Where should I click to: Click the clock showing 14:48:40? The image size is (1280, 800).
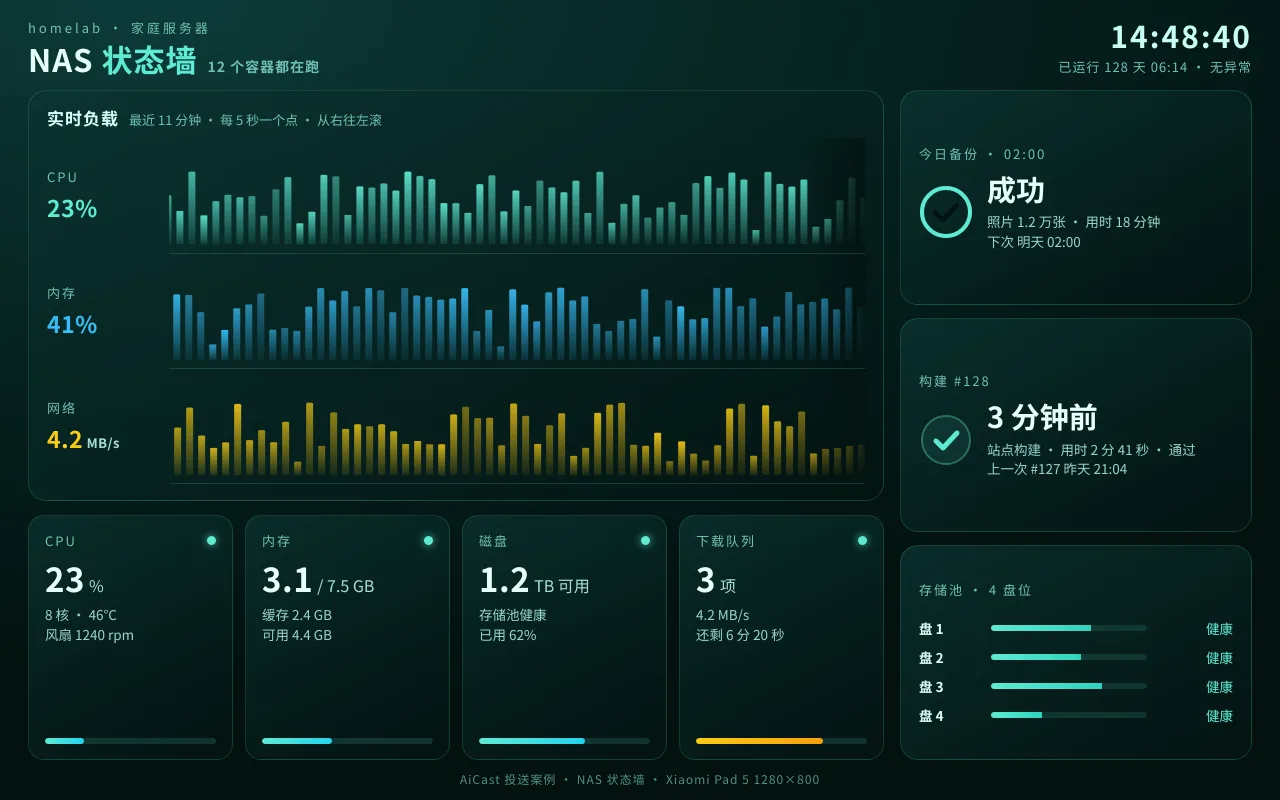pyautogui.click(x=1181, y=37)
